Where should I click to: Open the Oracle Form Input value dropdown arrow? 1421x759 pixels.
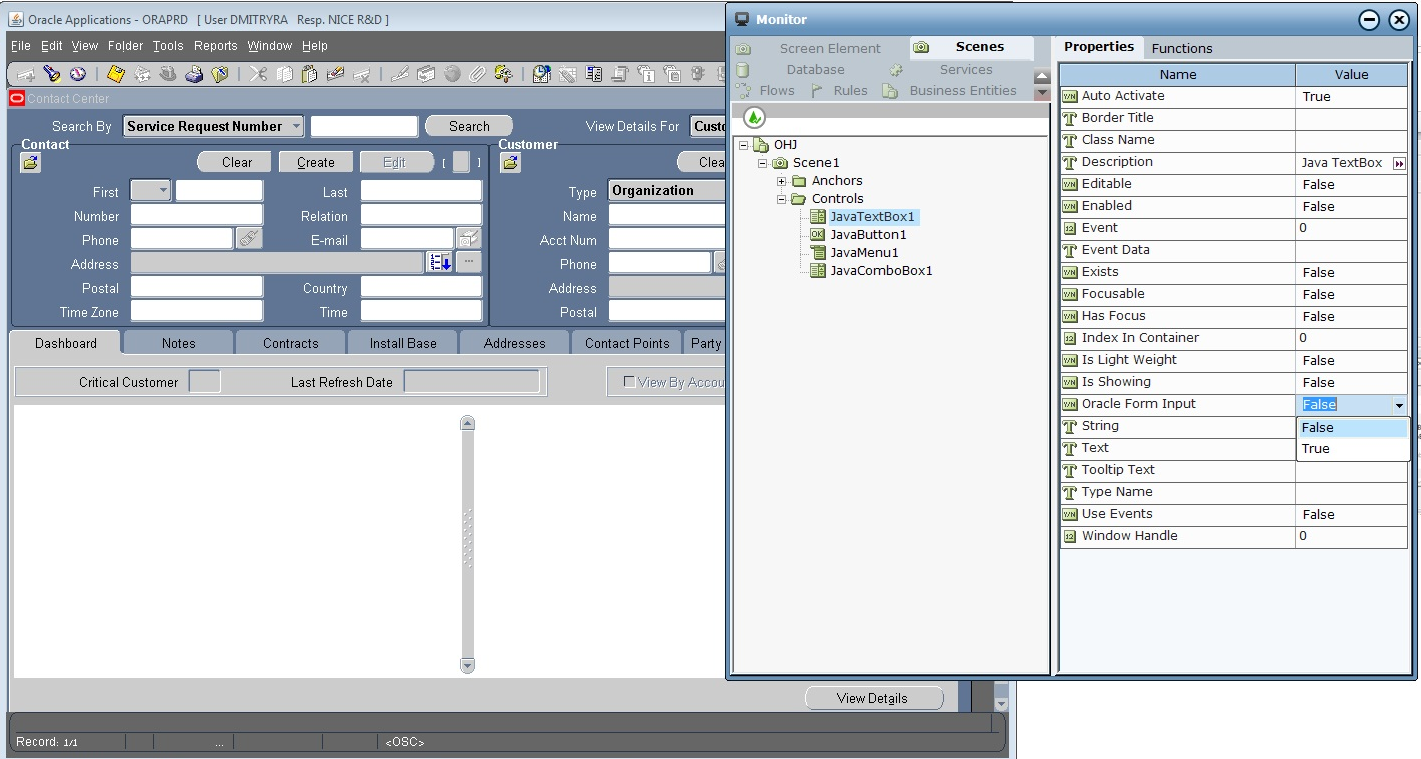pyautogui.click(x=1399, y=405)
